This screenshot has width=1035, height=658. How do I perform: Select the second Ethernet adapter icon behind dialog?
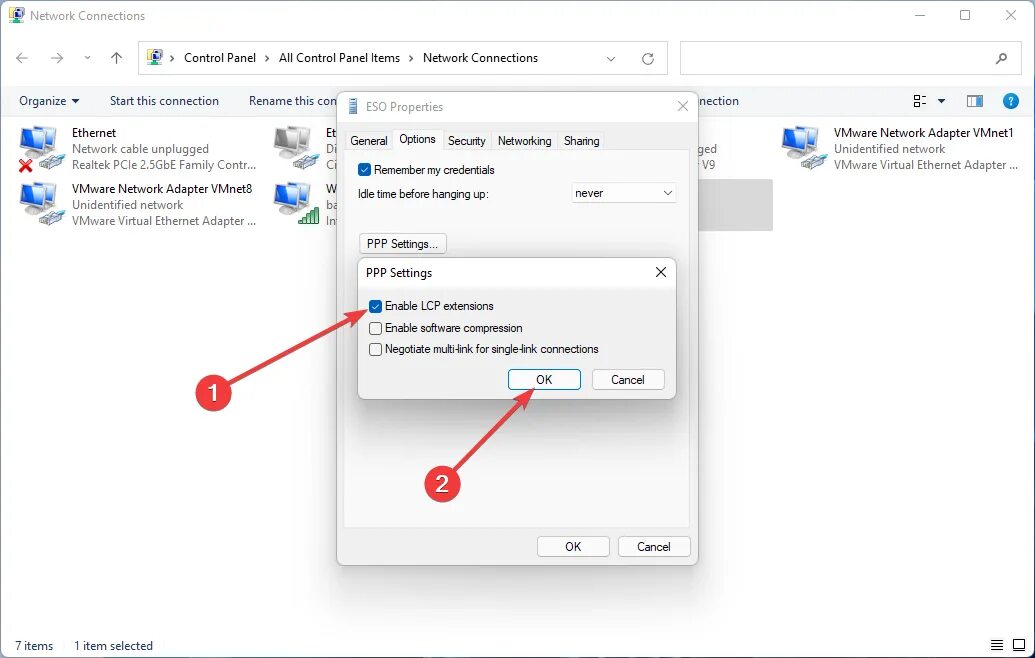(x=296, y=148)
